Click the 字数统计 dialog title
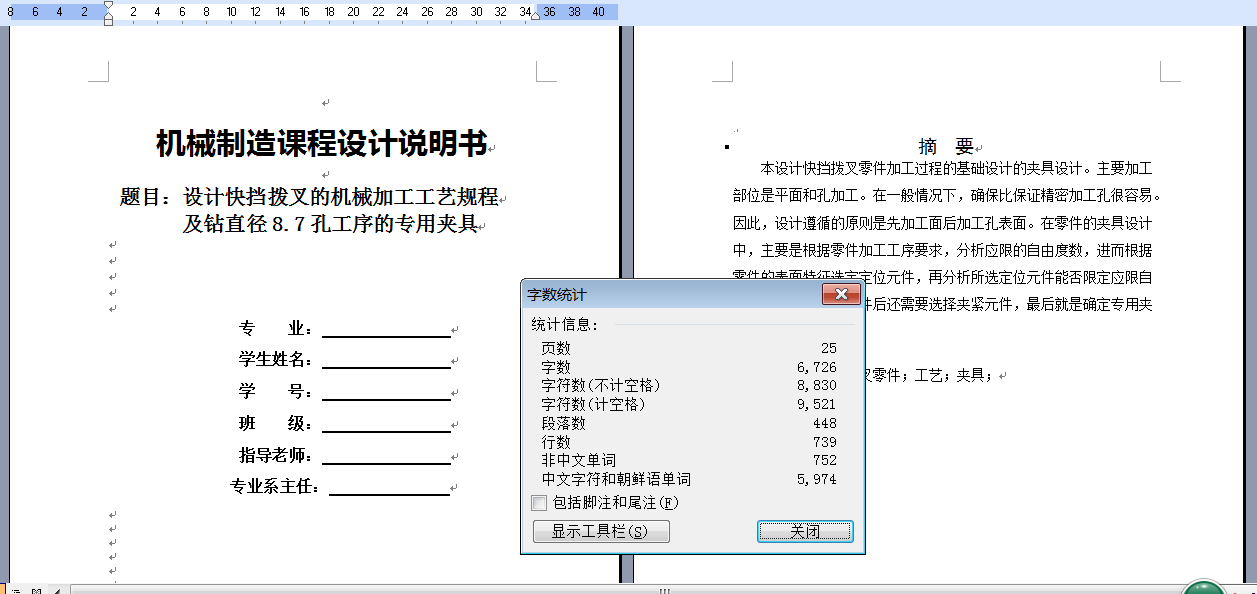The width and height of the screenshot is (1257, 594). point(557,295)
